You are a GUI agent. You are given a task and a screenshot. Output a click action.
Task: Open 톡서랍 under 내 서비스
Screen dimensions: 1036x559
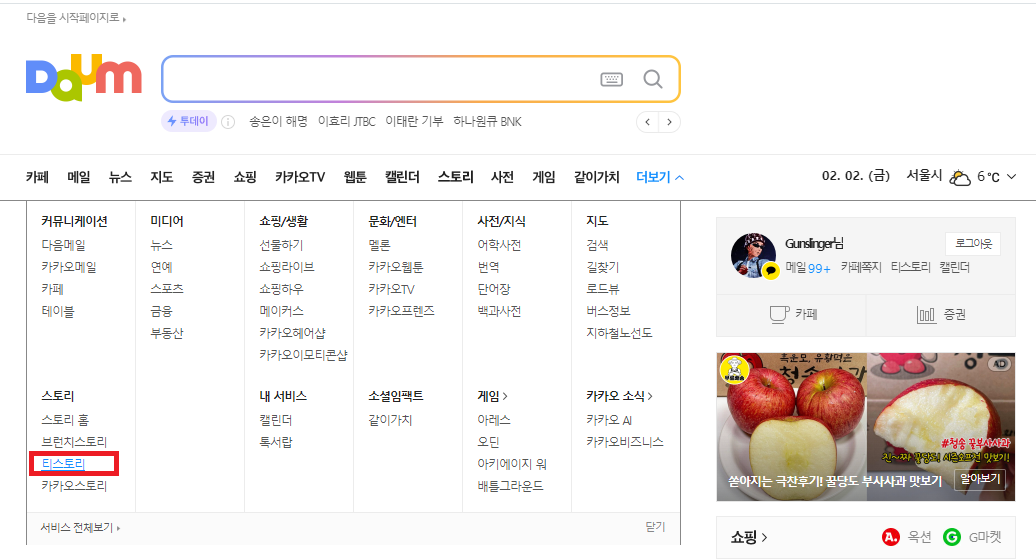[276, 441]
